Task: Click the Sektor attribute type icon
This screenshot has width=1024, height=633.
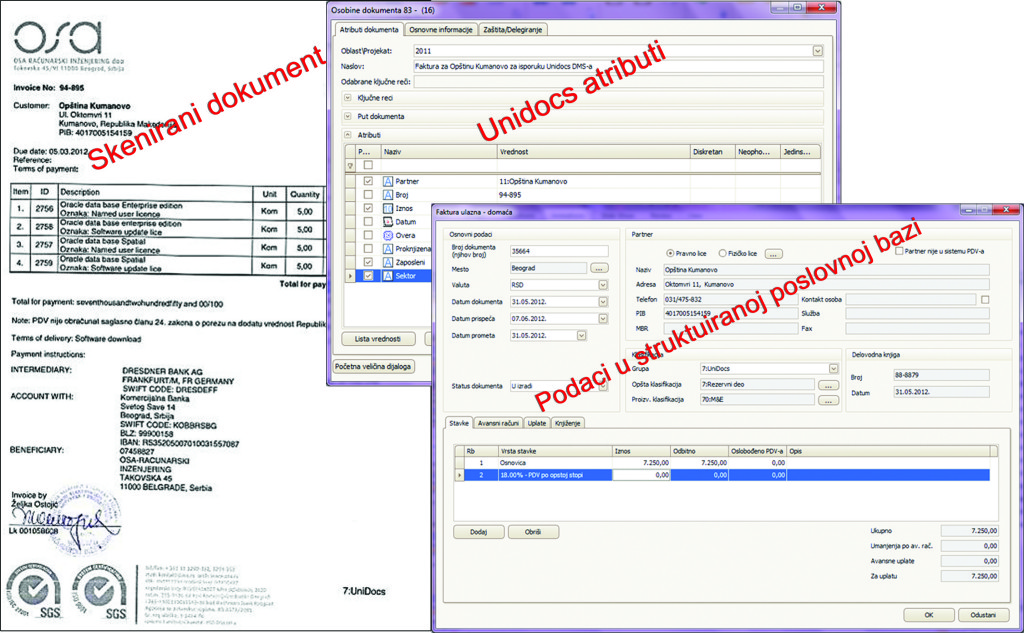Action: (388, 276)
